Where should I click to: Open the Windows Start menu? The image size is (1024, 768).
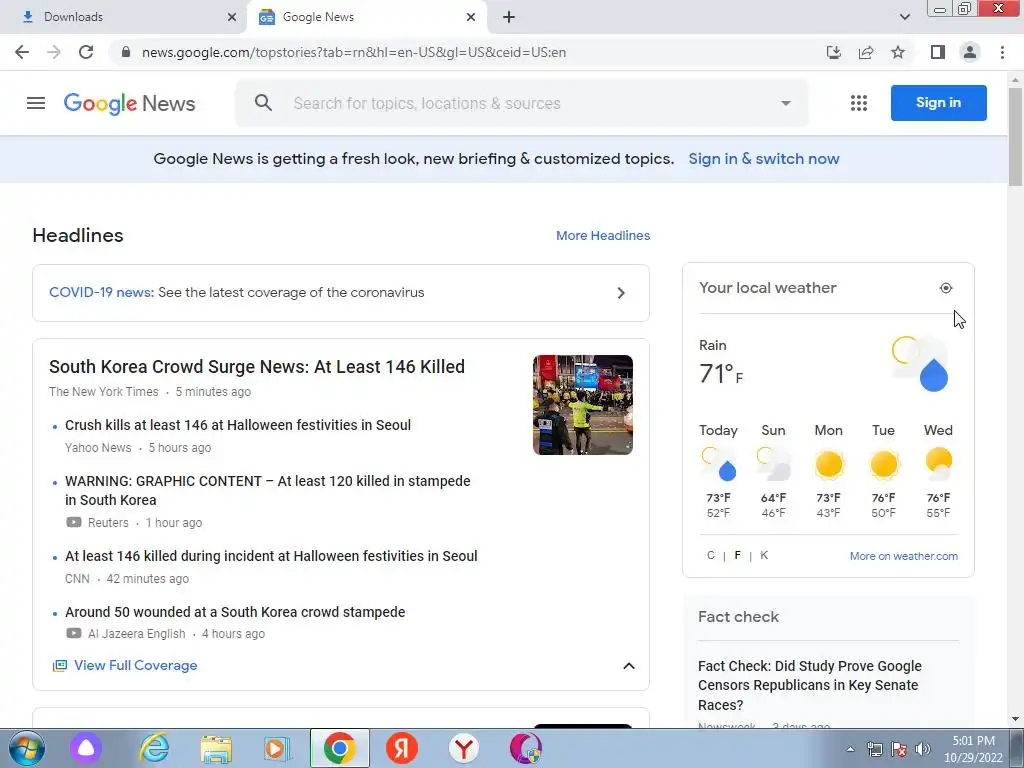point(27,748)
